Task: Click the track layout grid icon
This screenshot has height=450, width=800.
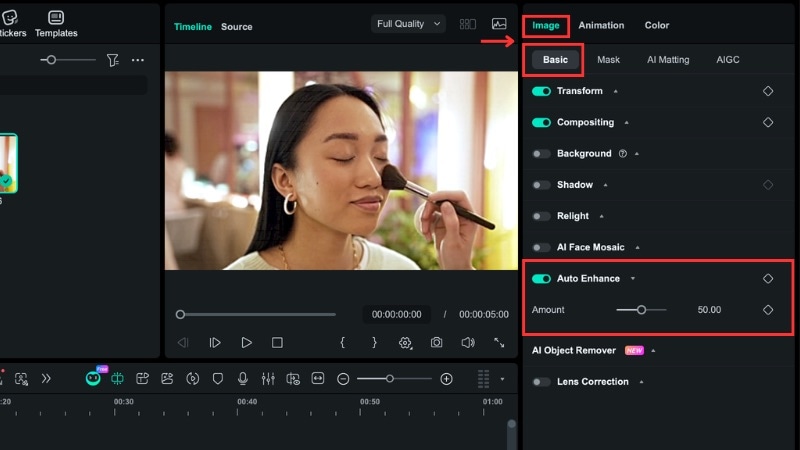Action: point(483,379)
